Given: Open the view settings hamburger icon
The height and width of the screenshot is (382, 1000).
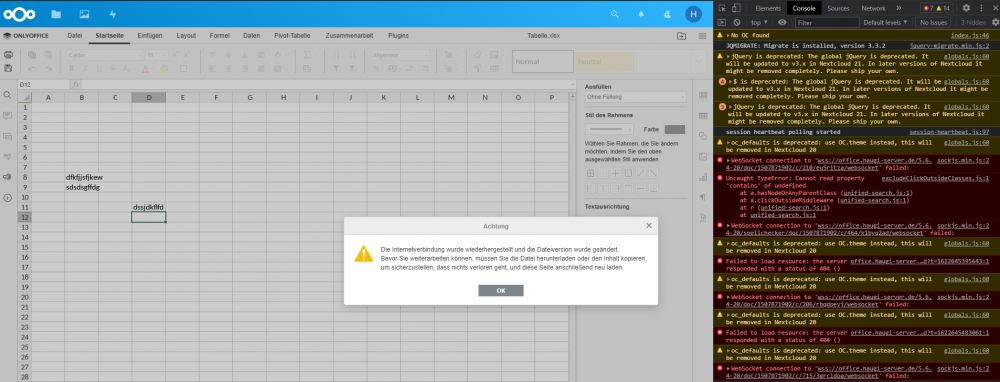Looking at the screenshot, I should click(x=702, y=36).
